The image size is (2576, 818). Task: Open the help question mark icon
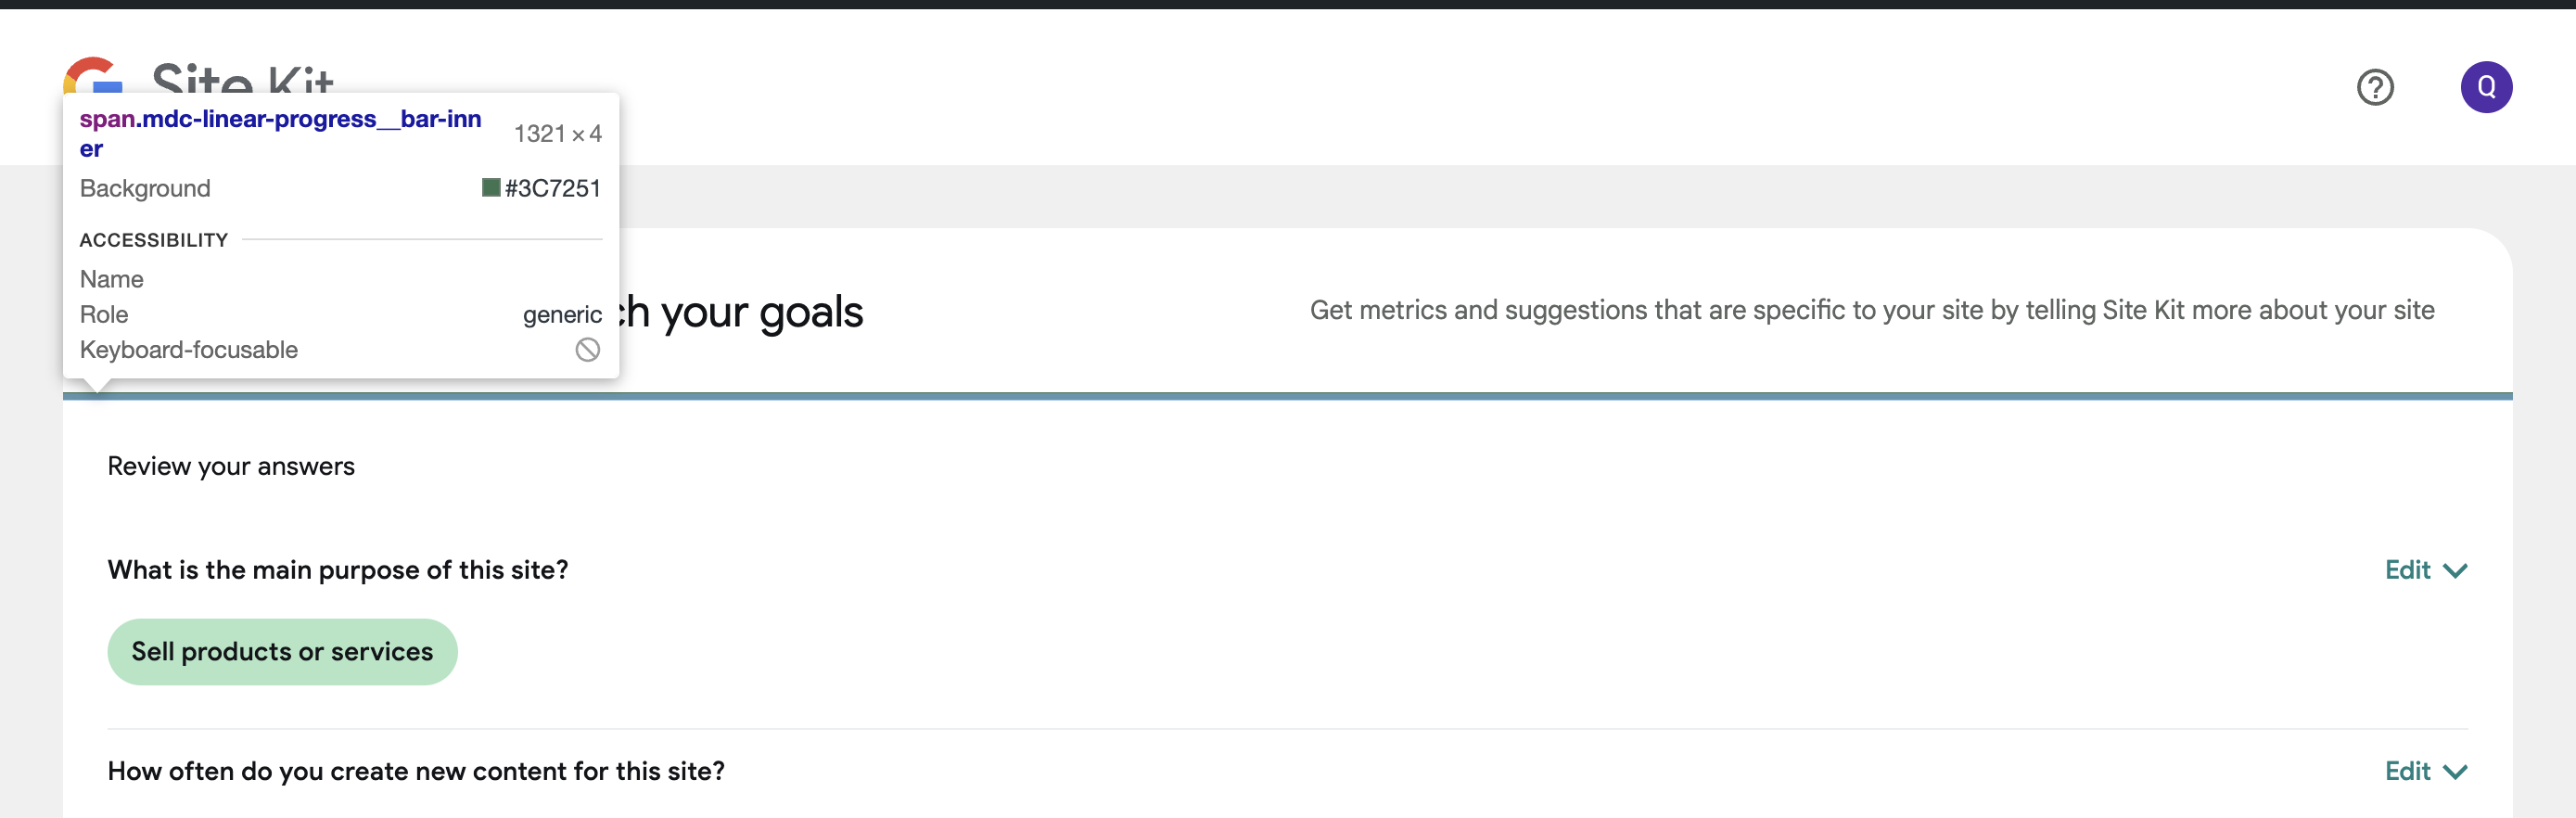(2376, 88)
